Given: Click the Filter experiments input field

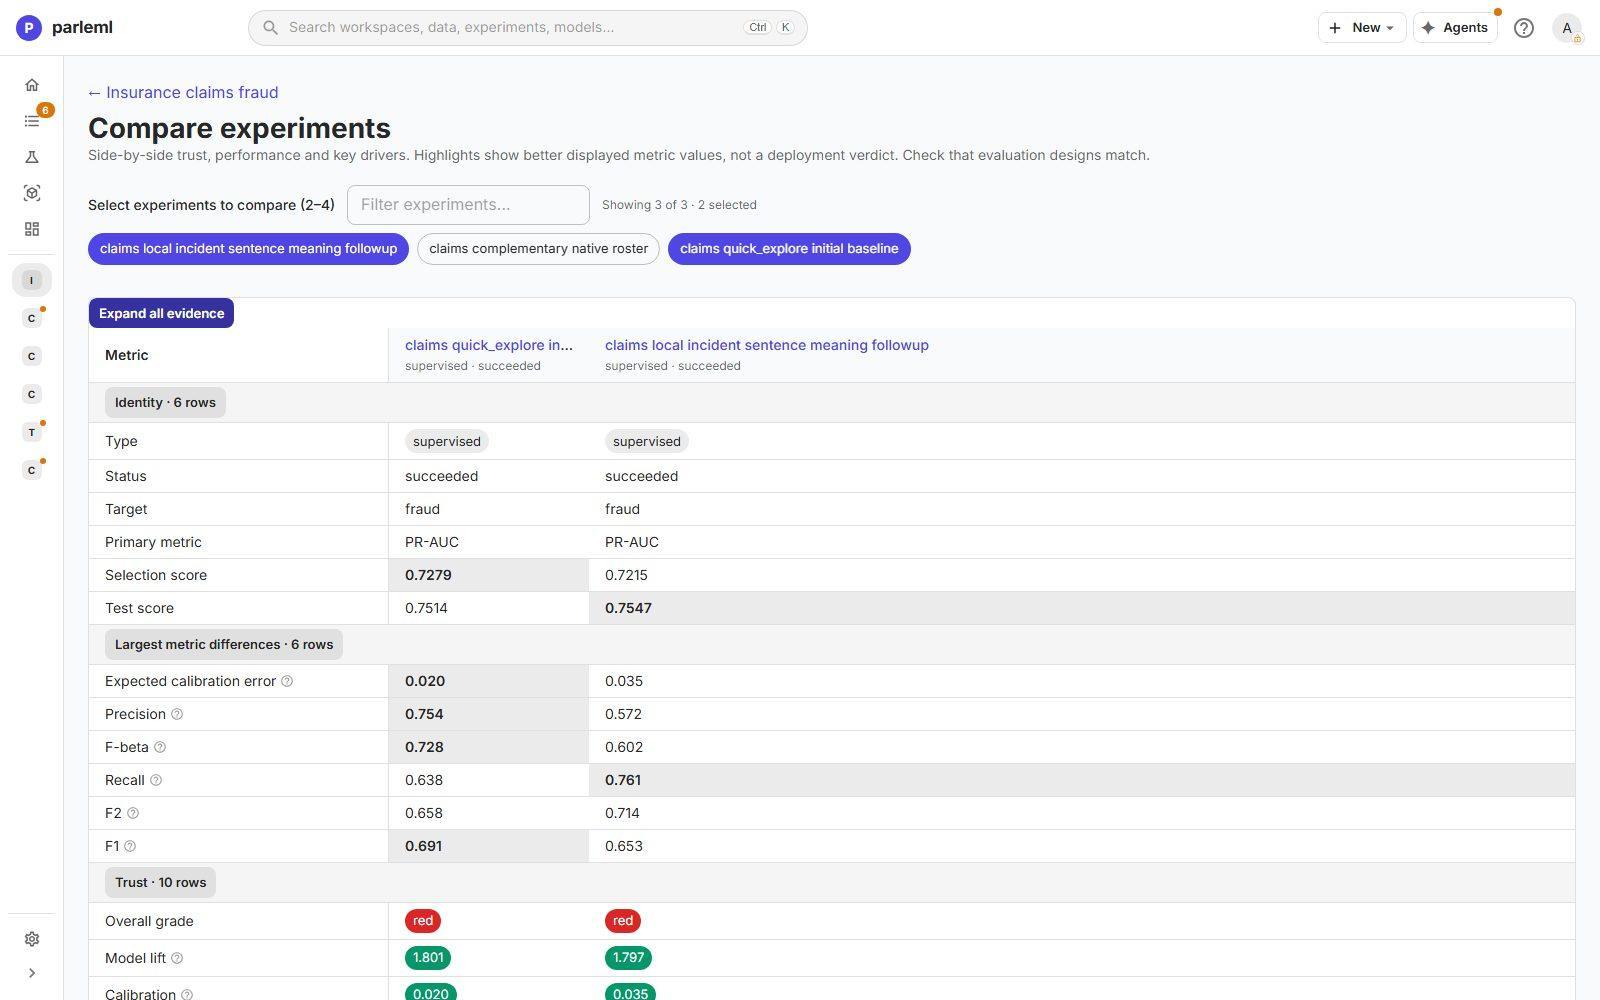Looking at the screenshot, I should 468,205.
